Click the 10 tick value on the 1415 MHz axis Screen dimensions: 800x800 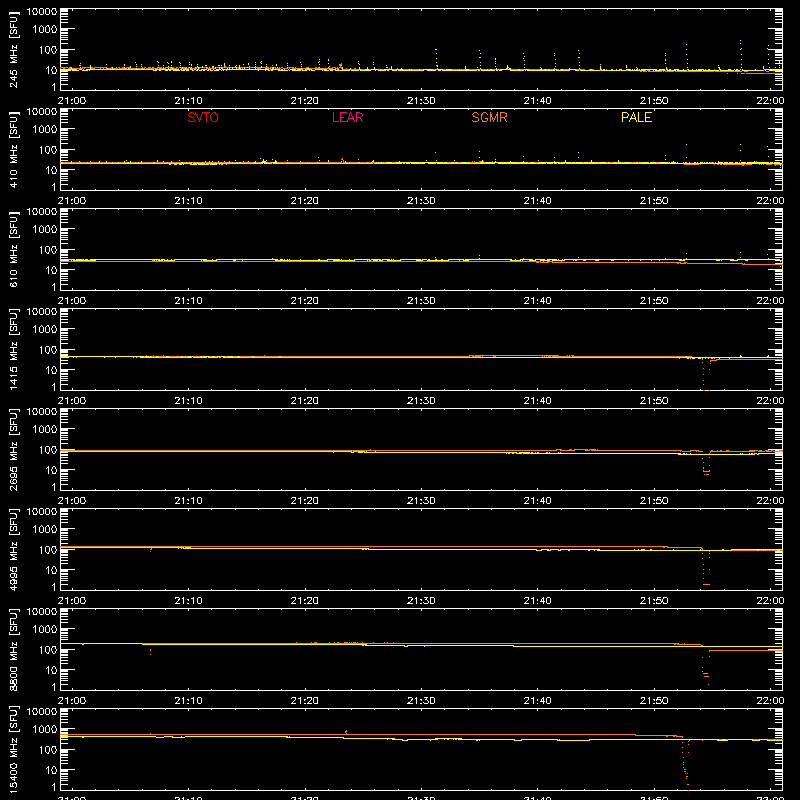click(51, 370)
